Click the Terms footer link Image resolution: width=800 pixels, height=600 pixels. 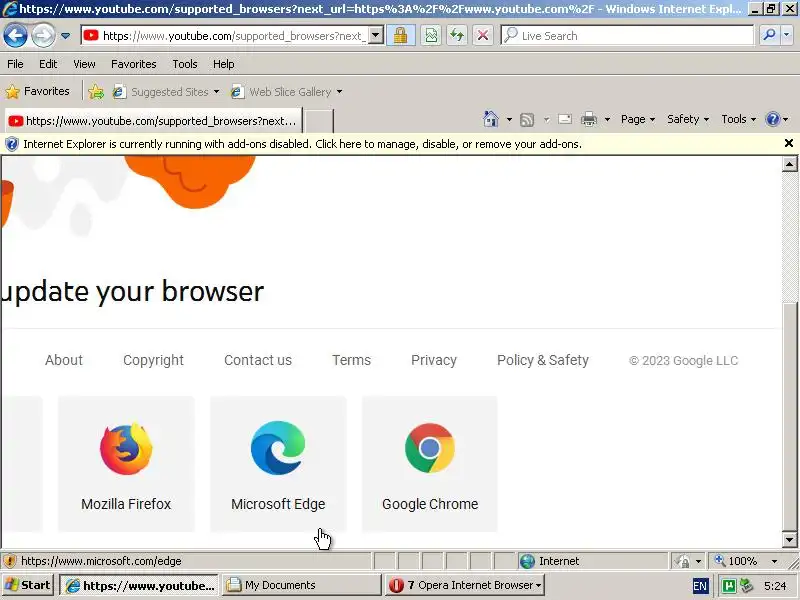point(351,360)
